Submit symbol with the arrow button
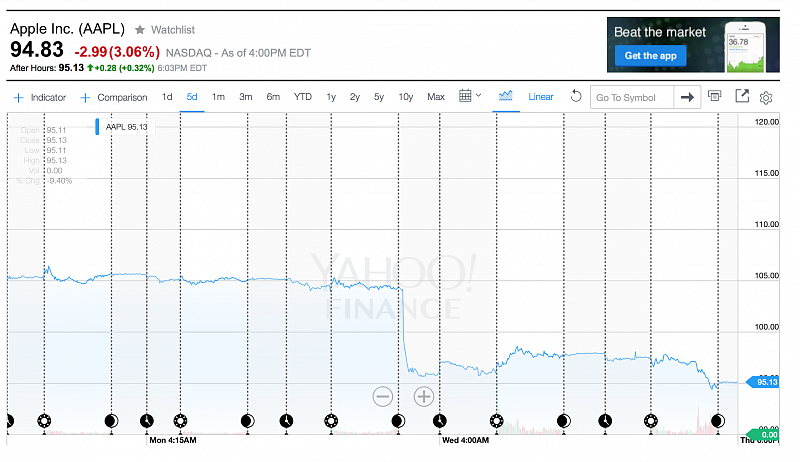 coord(686,97)
